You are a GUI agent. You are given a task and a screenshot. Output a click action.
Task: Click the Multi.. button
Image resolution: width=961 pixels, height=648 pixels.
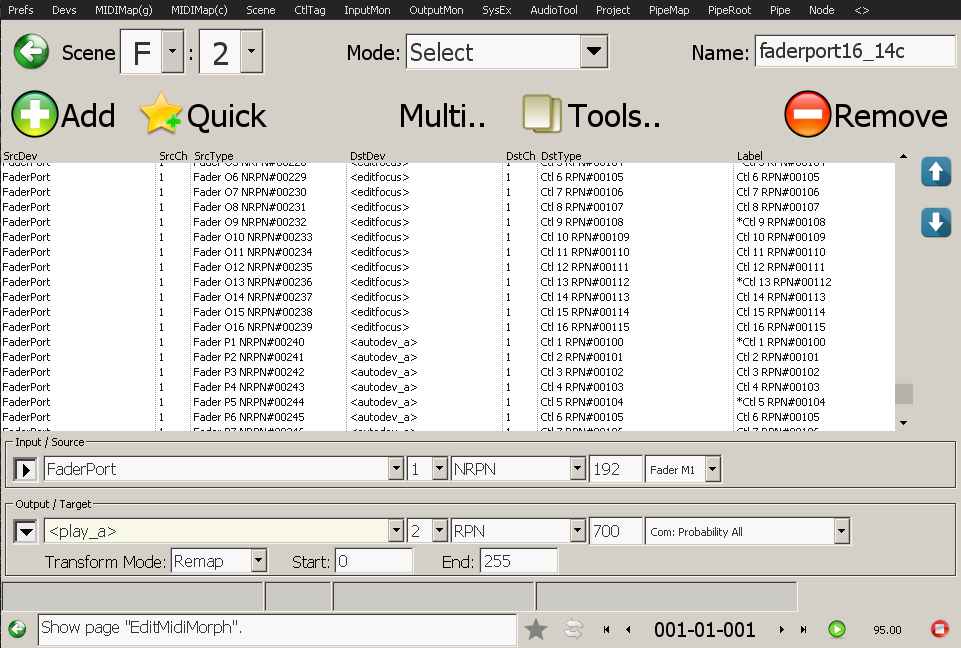tap(442, 116)
